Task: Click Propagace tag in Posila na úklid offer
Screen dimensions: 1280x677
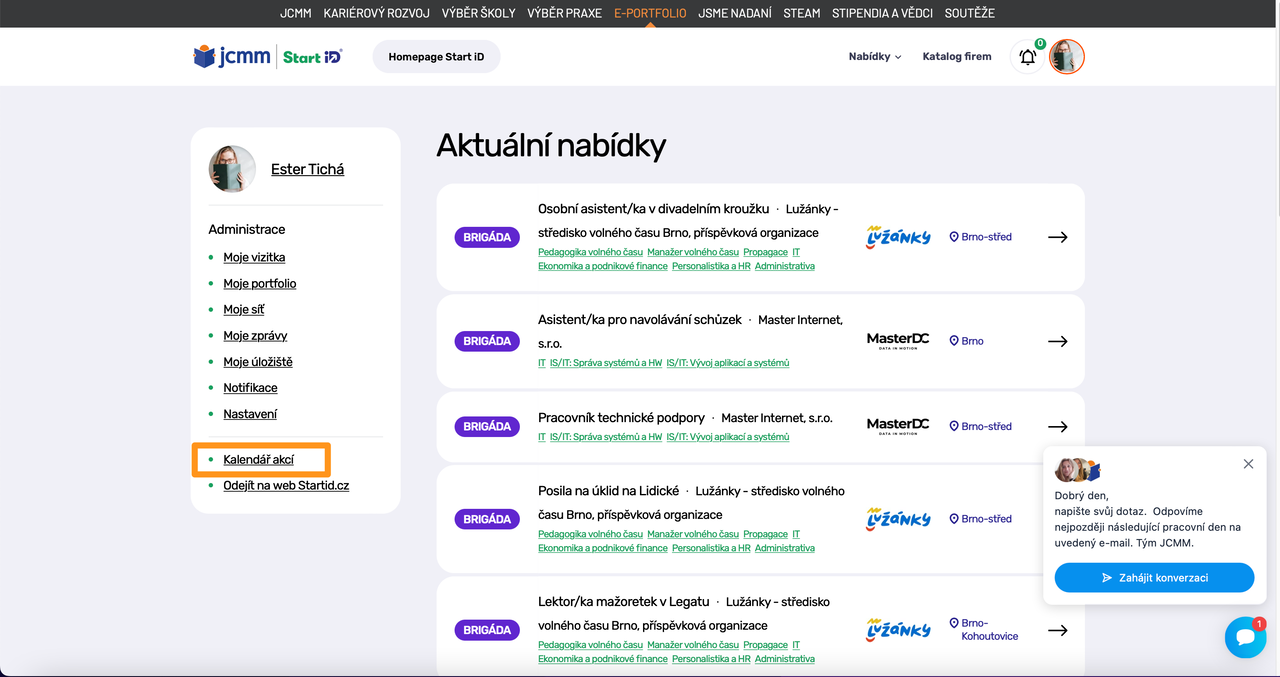Action: tap(766, 534)
